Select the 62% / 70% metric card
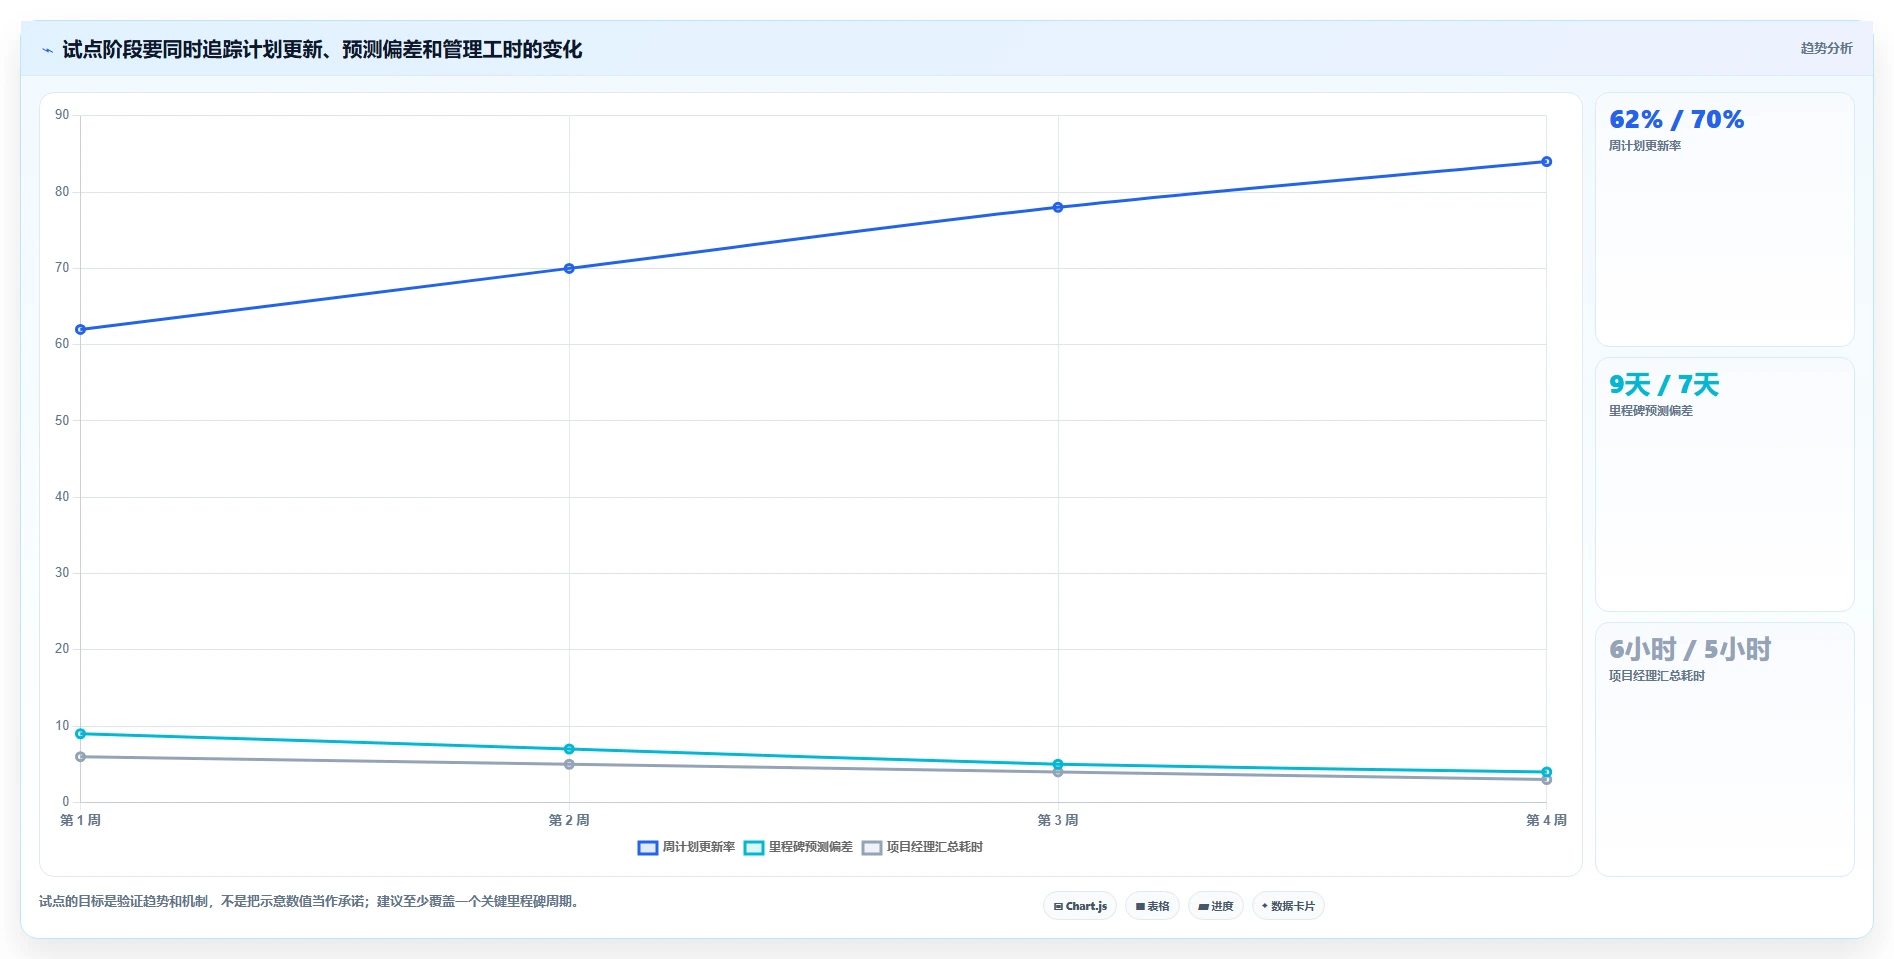 [x=1725, y=220]
